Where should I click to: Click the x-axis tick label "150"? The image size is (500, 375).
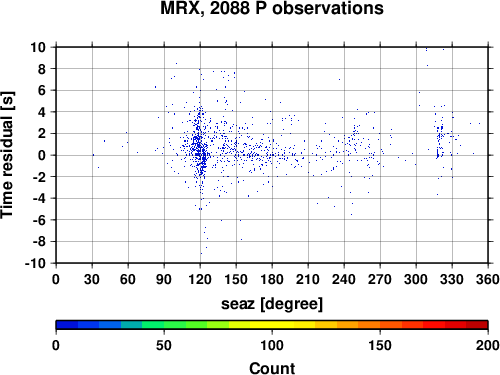click(236, 279)
